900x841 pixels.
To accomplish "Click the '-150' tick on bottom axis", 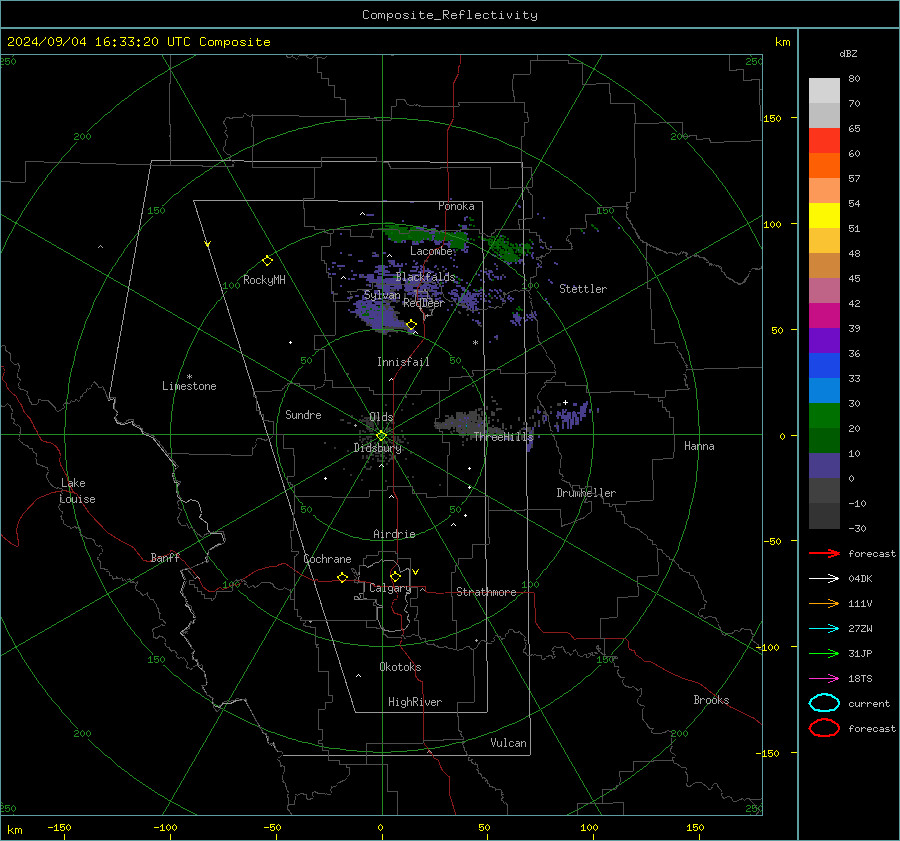I will click(x=59, y=827).
